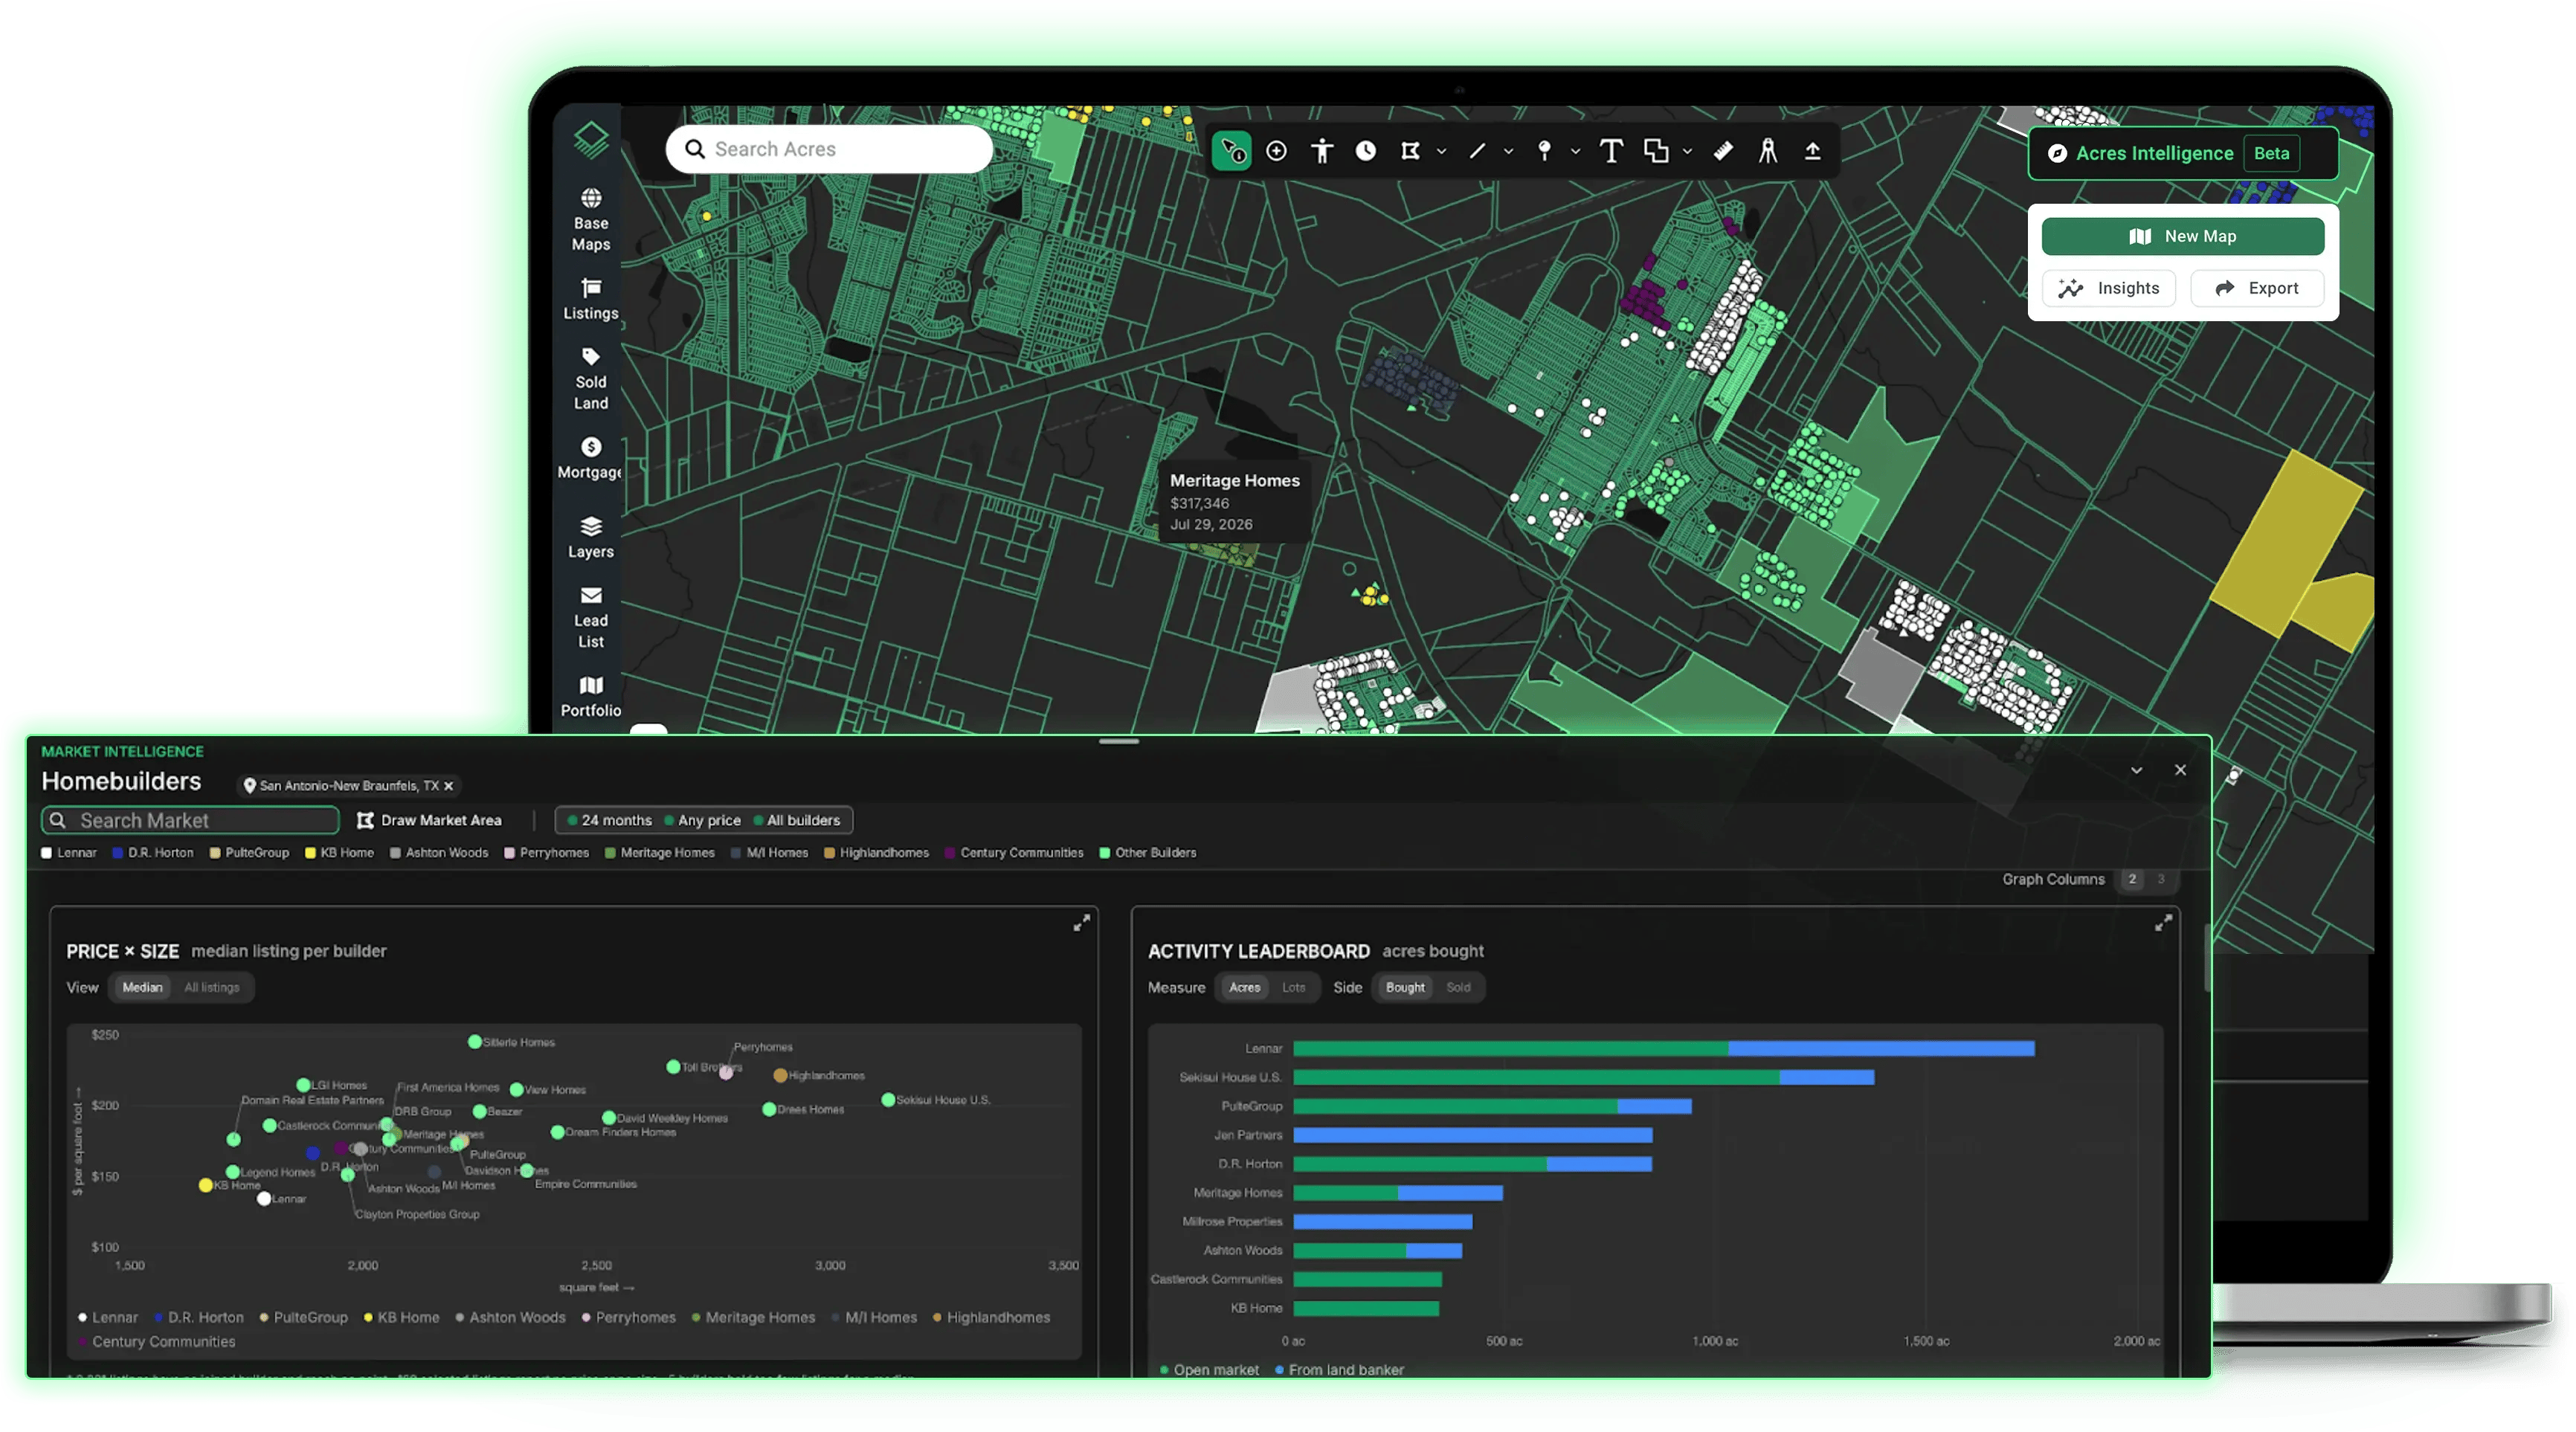Switch Price × Size view to Median
The height and width of the screenshot is (1432, 2576).
(x=142, y=988)
